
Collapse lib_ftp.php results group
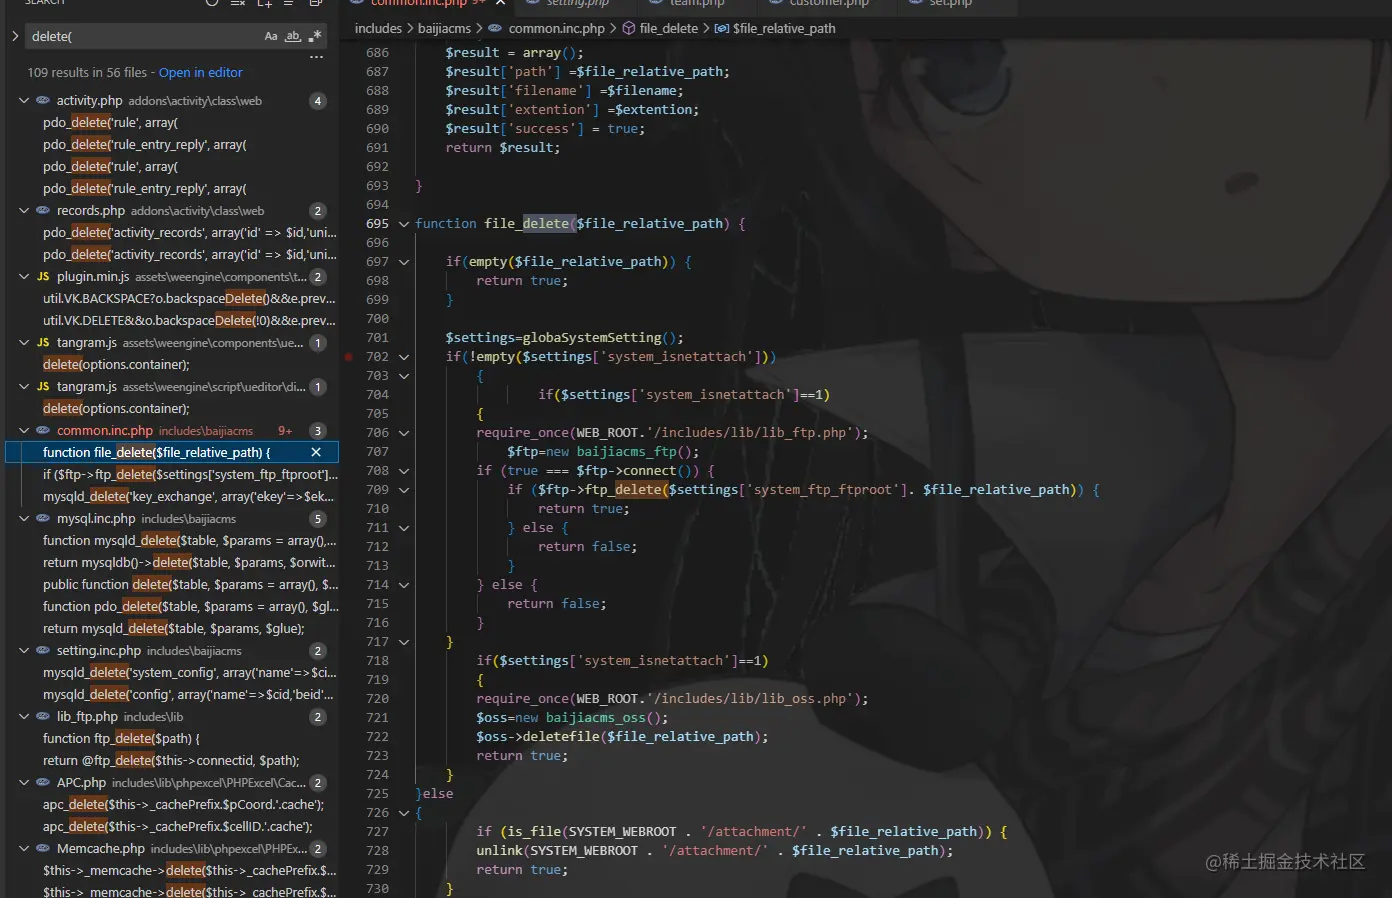(24, 717)
